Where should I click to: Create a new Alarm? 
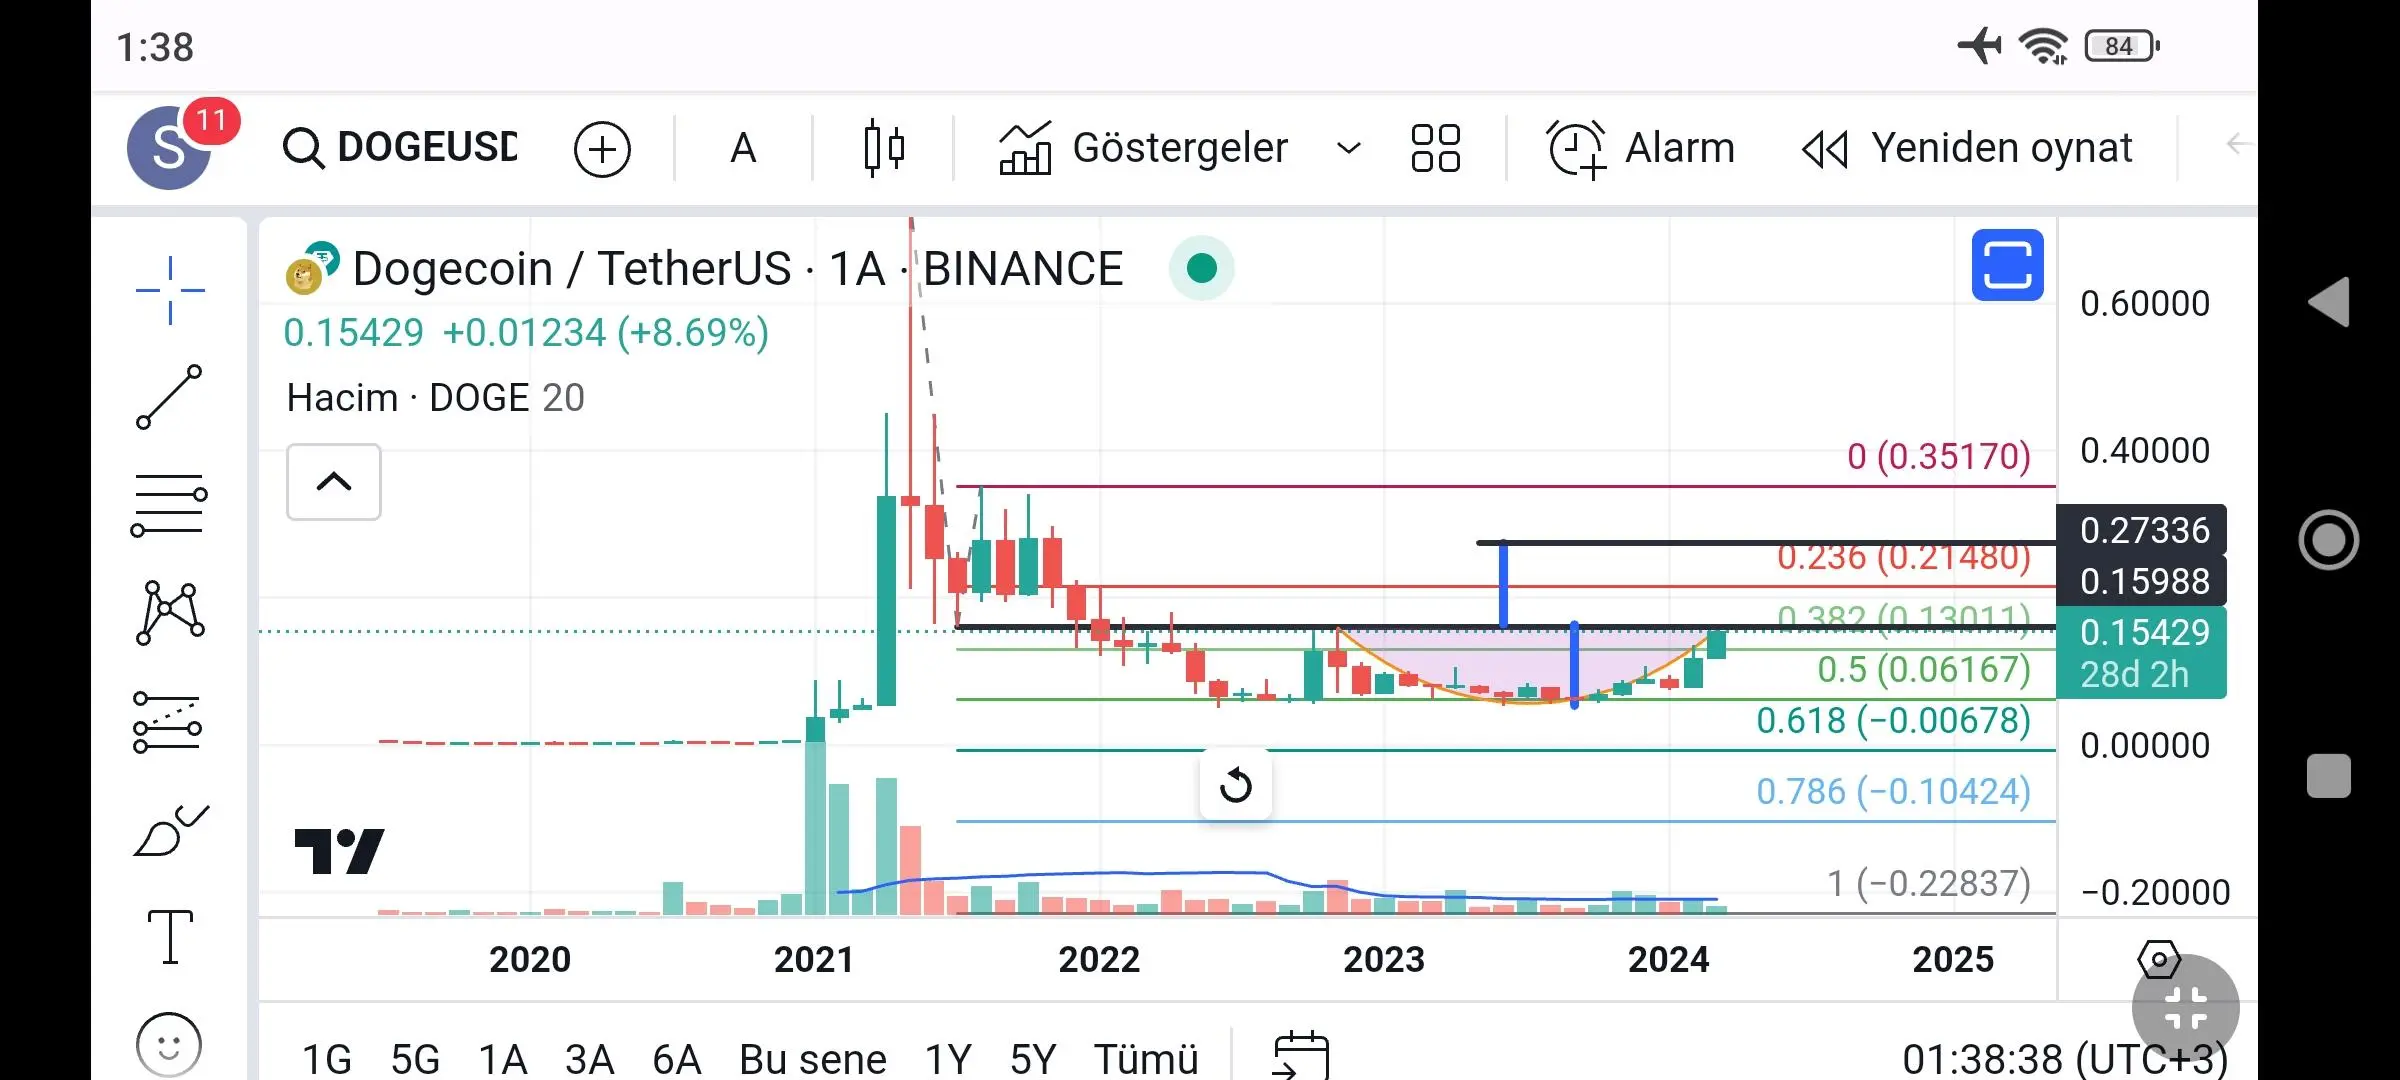click(1641, 148)
